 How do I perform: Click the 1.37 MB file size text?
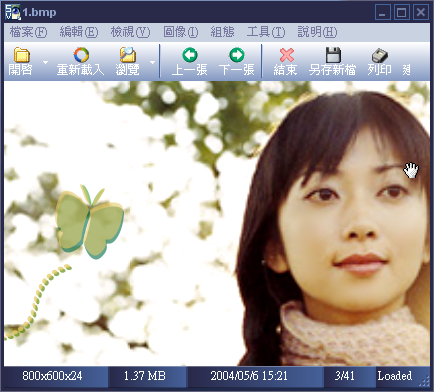coord(145,376)
